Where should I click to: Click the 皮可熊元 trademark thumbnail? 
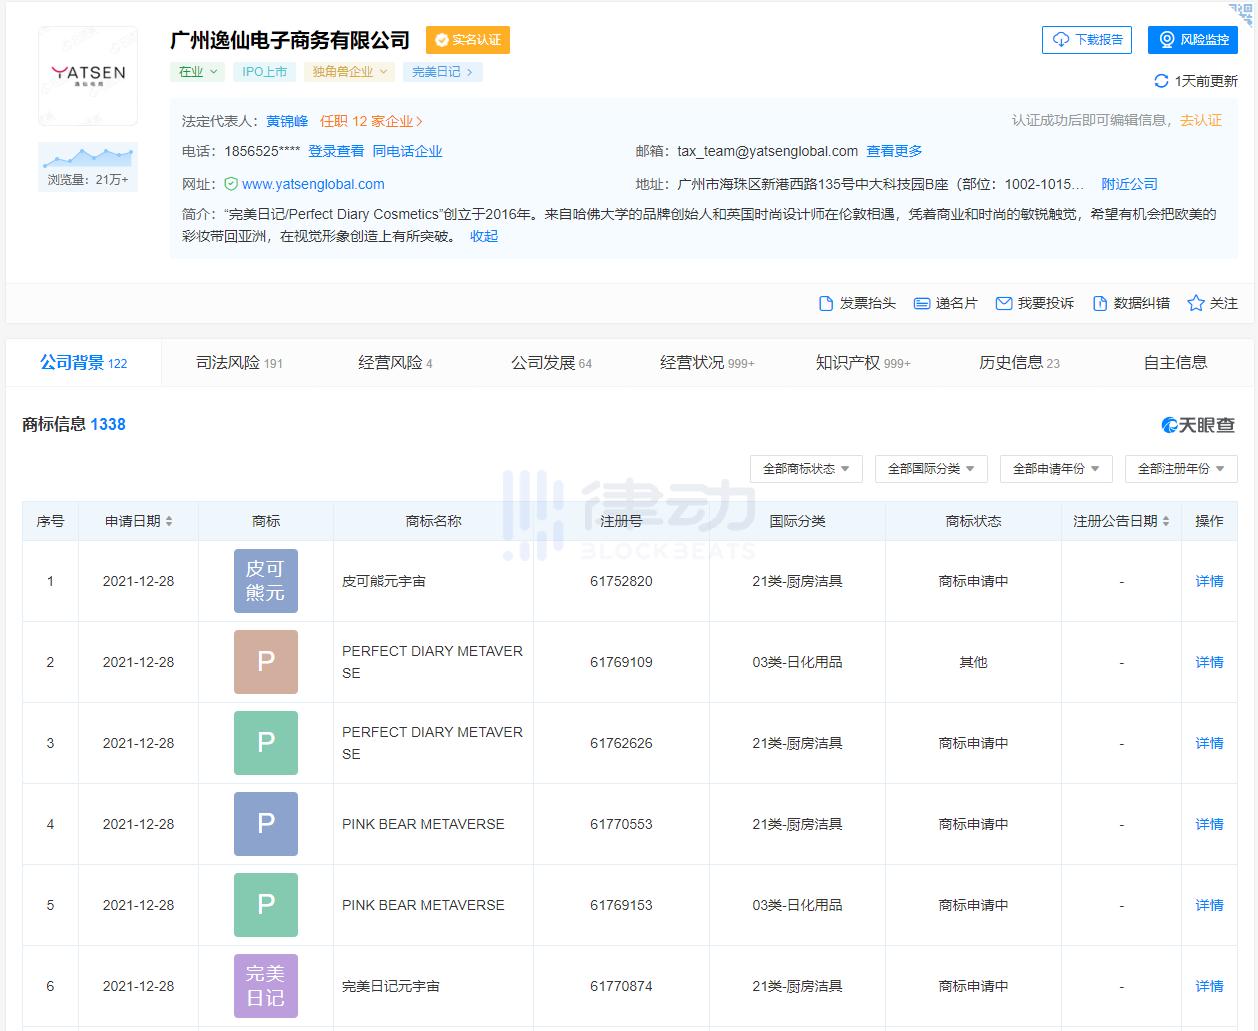(x=266, y=581)
